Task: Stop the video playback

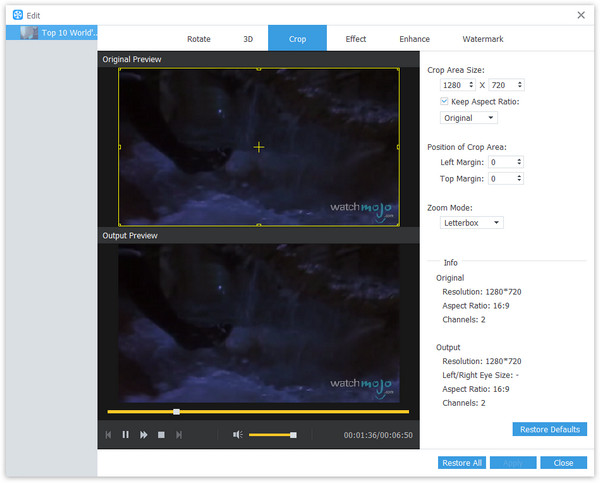Action: click(161, 435)
